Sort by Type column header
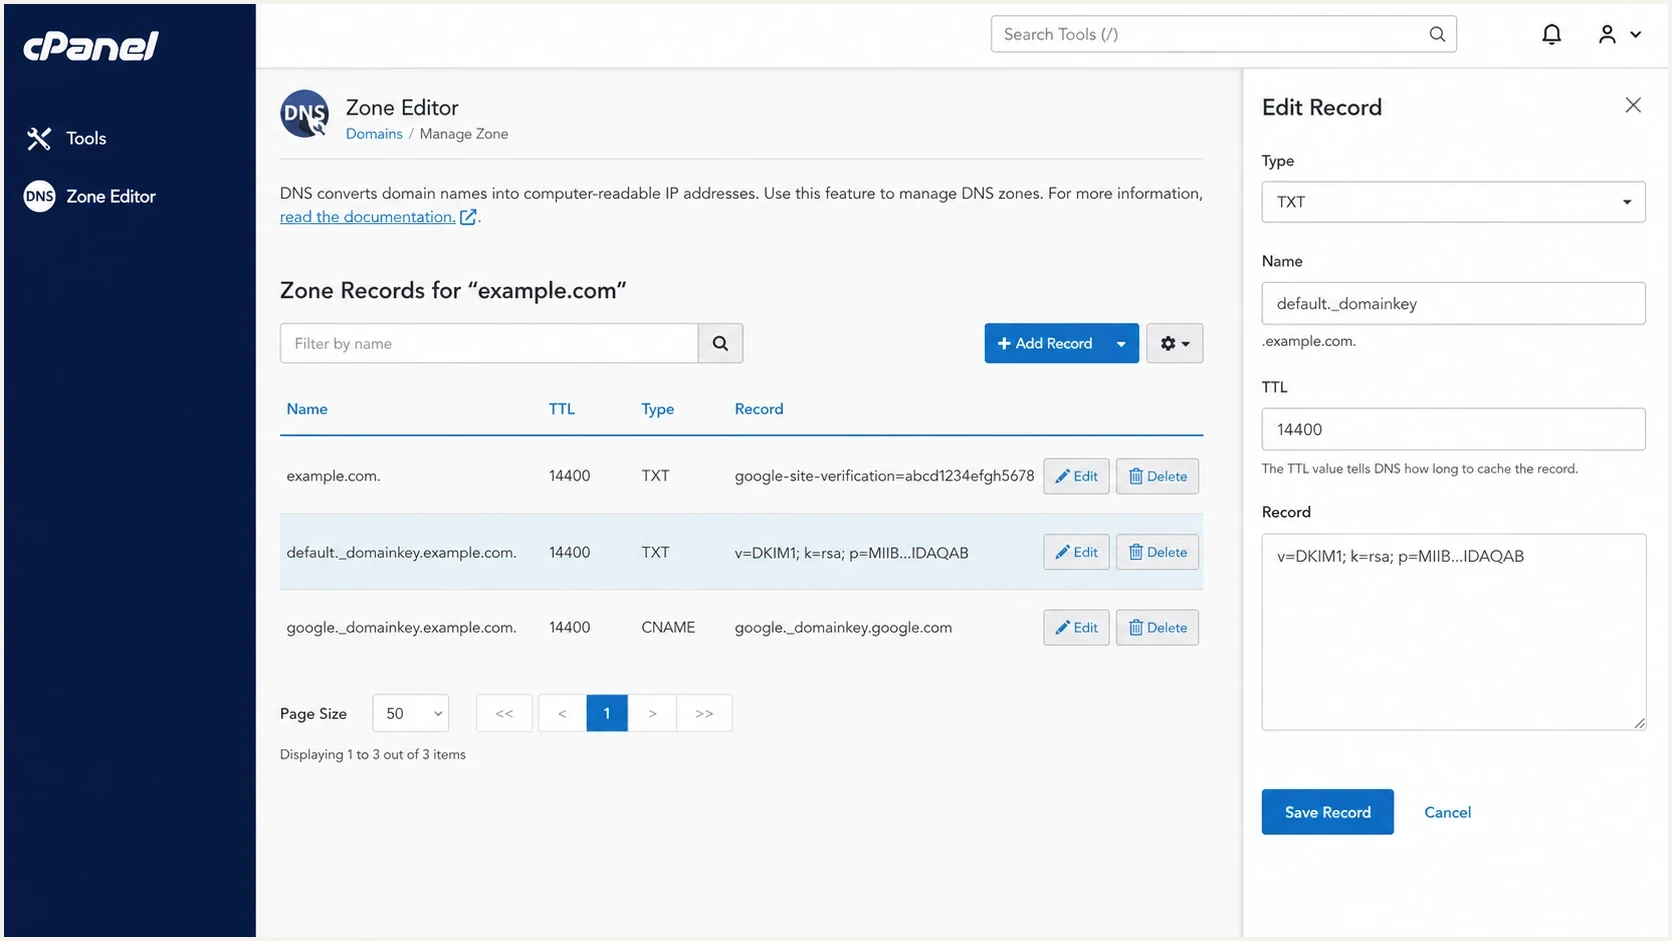Image resolution: width=1672 pixels, height=941 pixels. [658, 409]
